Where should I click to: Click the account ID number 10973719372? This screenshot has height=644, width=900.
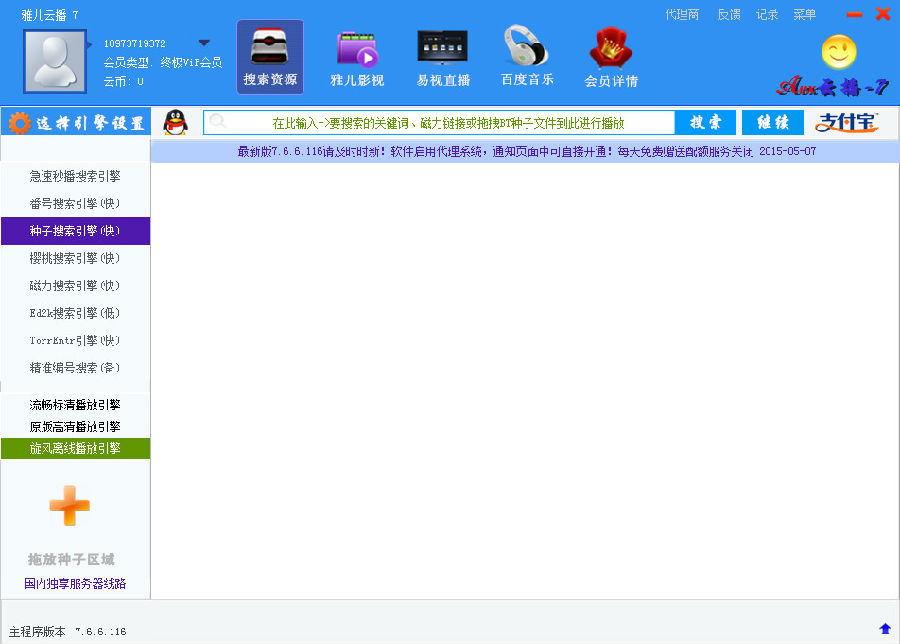[134, 44]
